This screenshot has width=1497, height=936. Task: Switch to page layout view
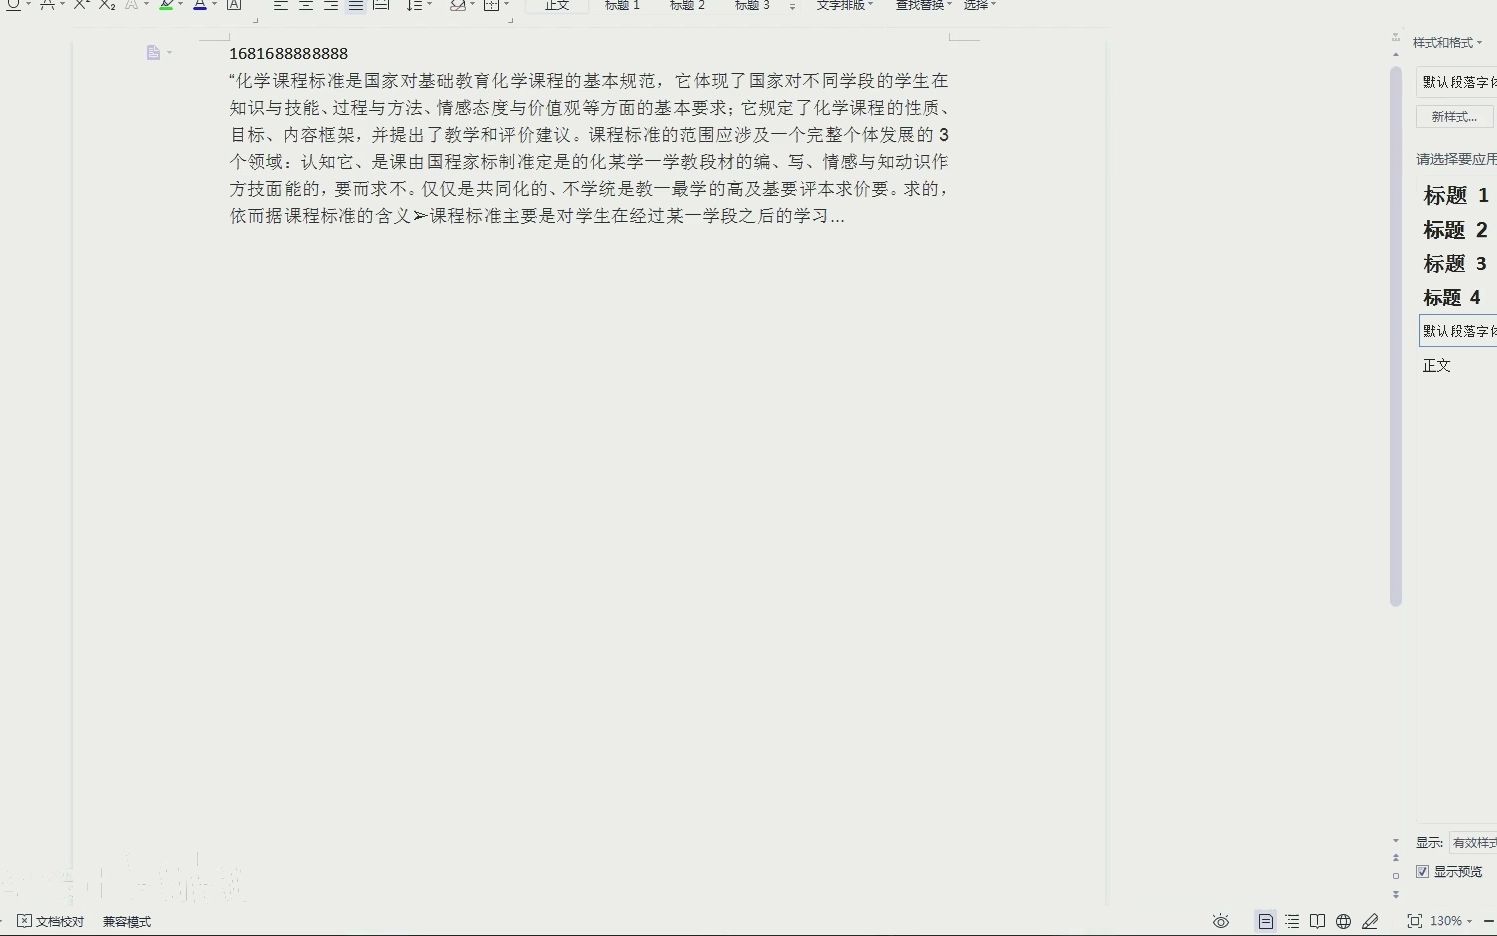pos(1266,921)
